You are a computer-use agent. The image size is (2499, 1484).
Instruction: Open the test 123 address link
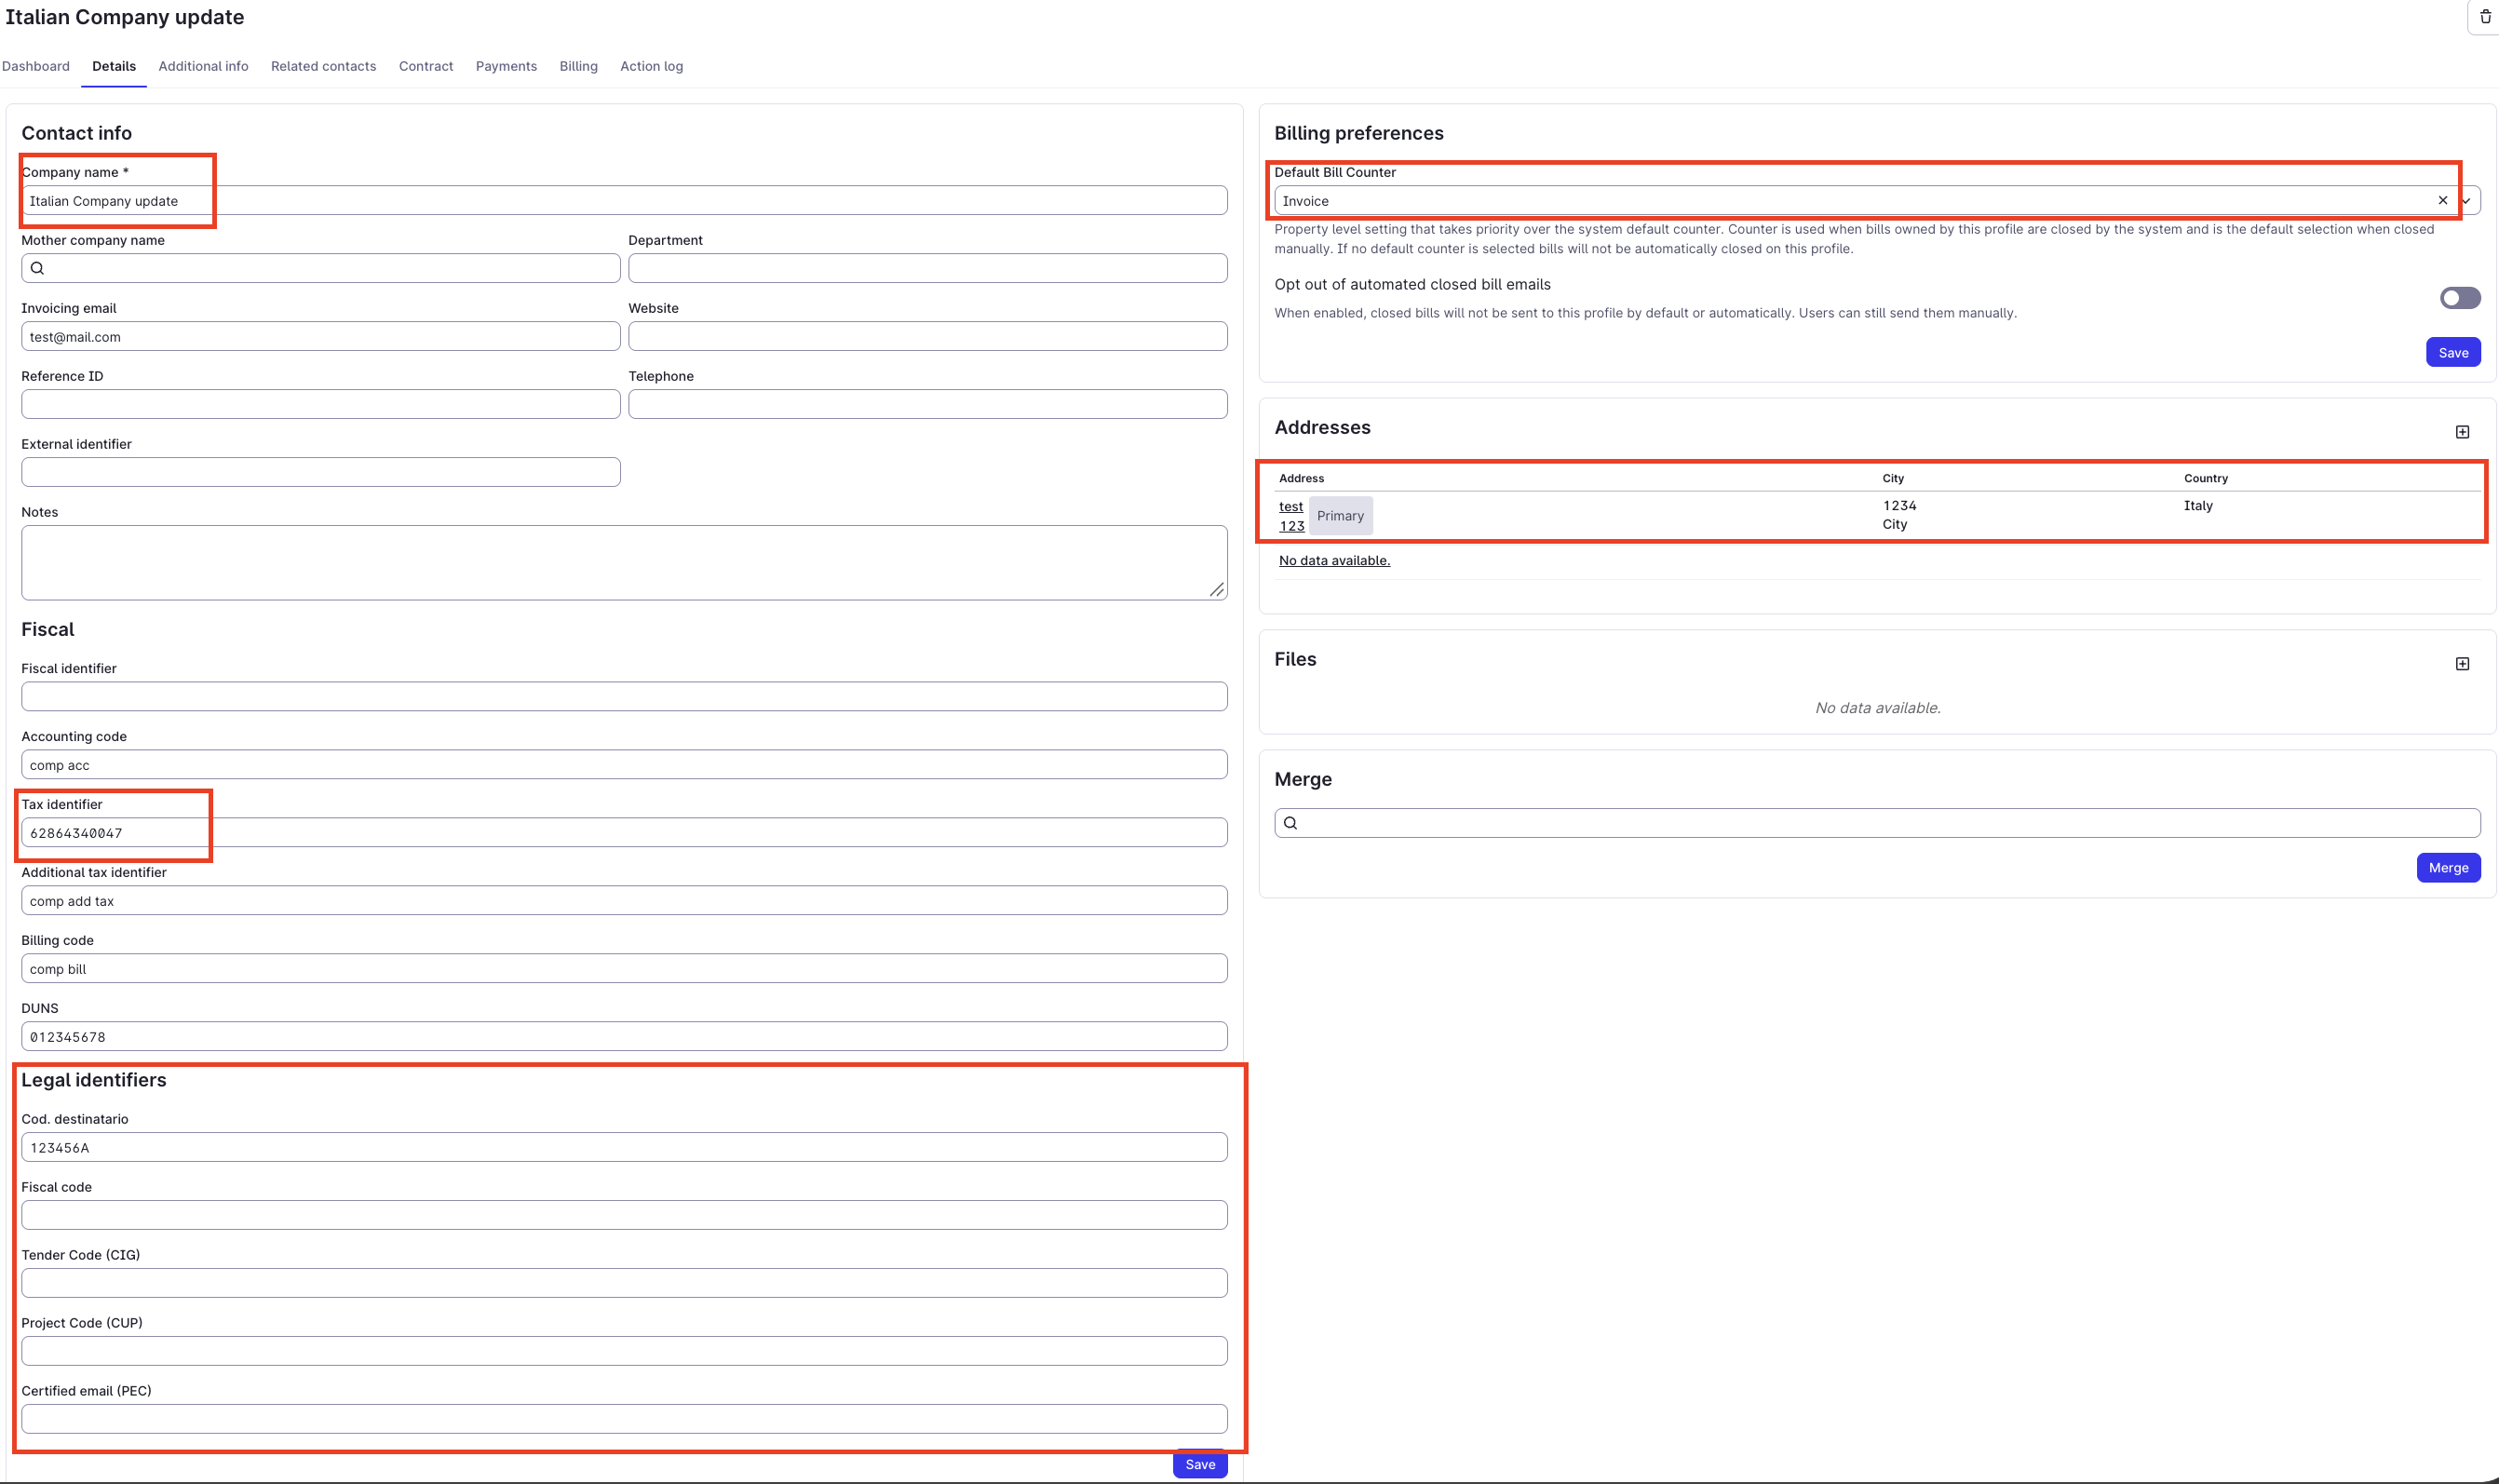click(1291, 516)
